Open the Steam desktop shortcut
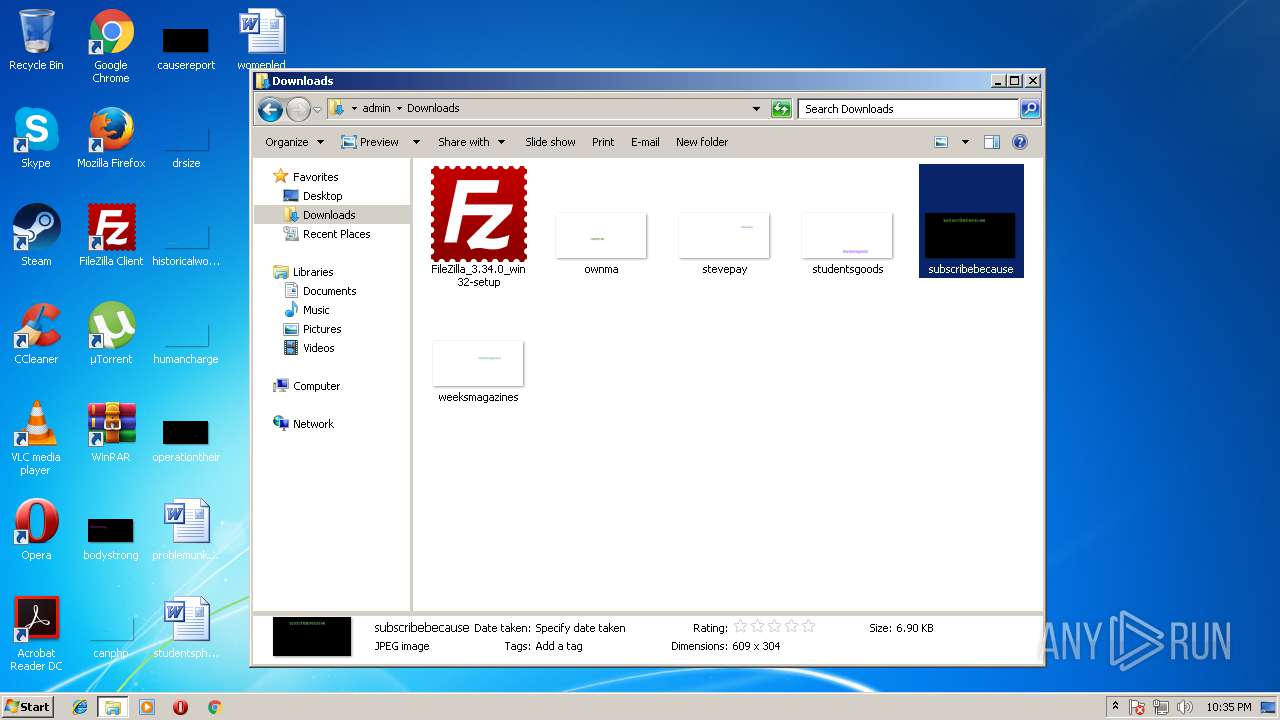The height and width of the screenshot is (720, 1280). (36, 236)
